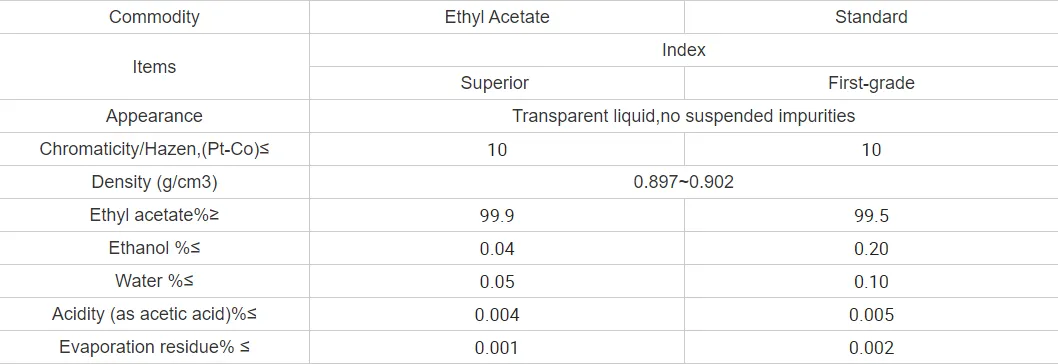
Task: Click the Ethanol row label
Action: pyautogui.click(x=155, y=249)
